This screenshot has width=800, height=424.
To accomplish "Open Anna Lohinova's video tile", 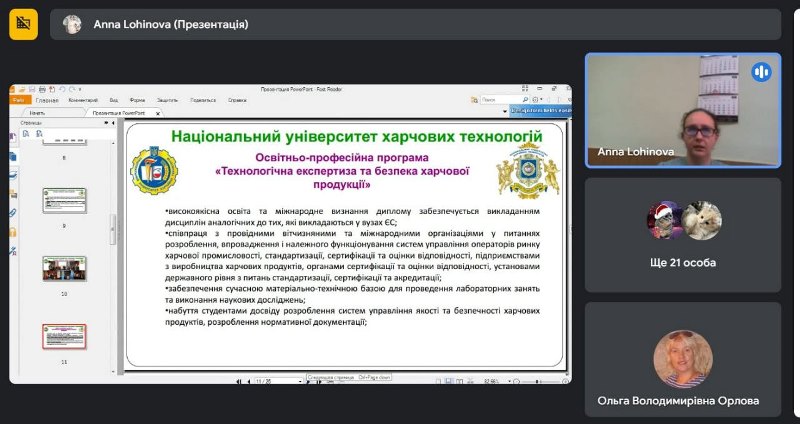I will tap(683, 110).
